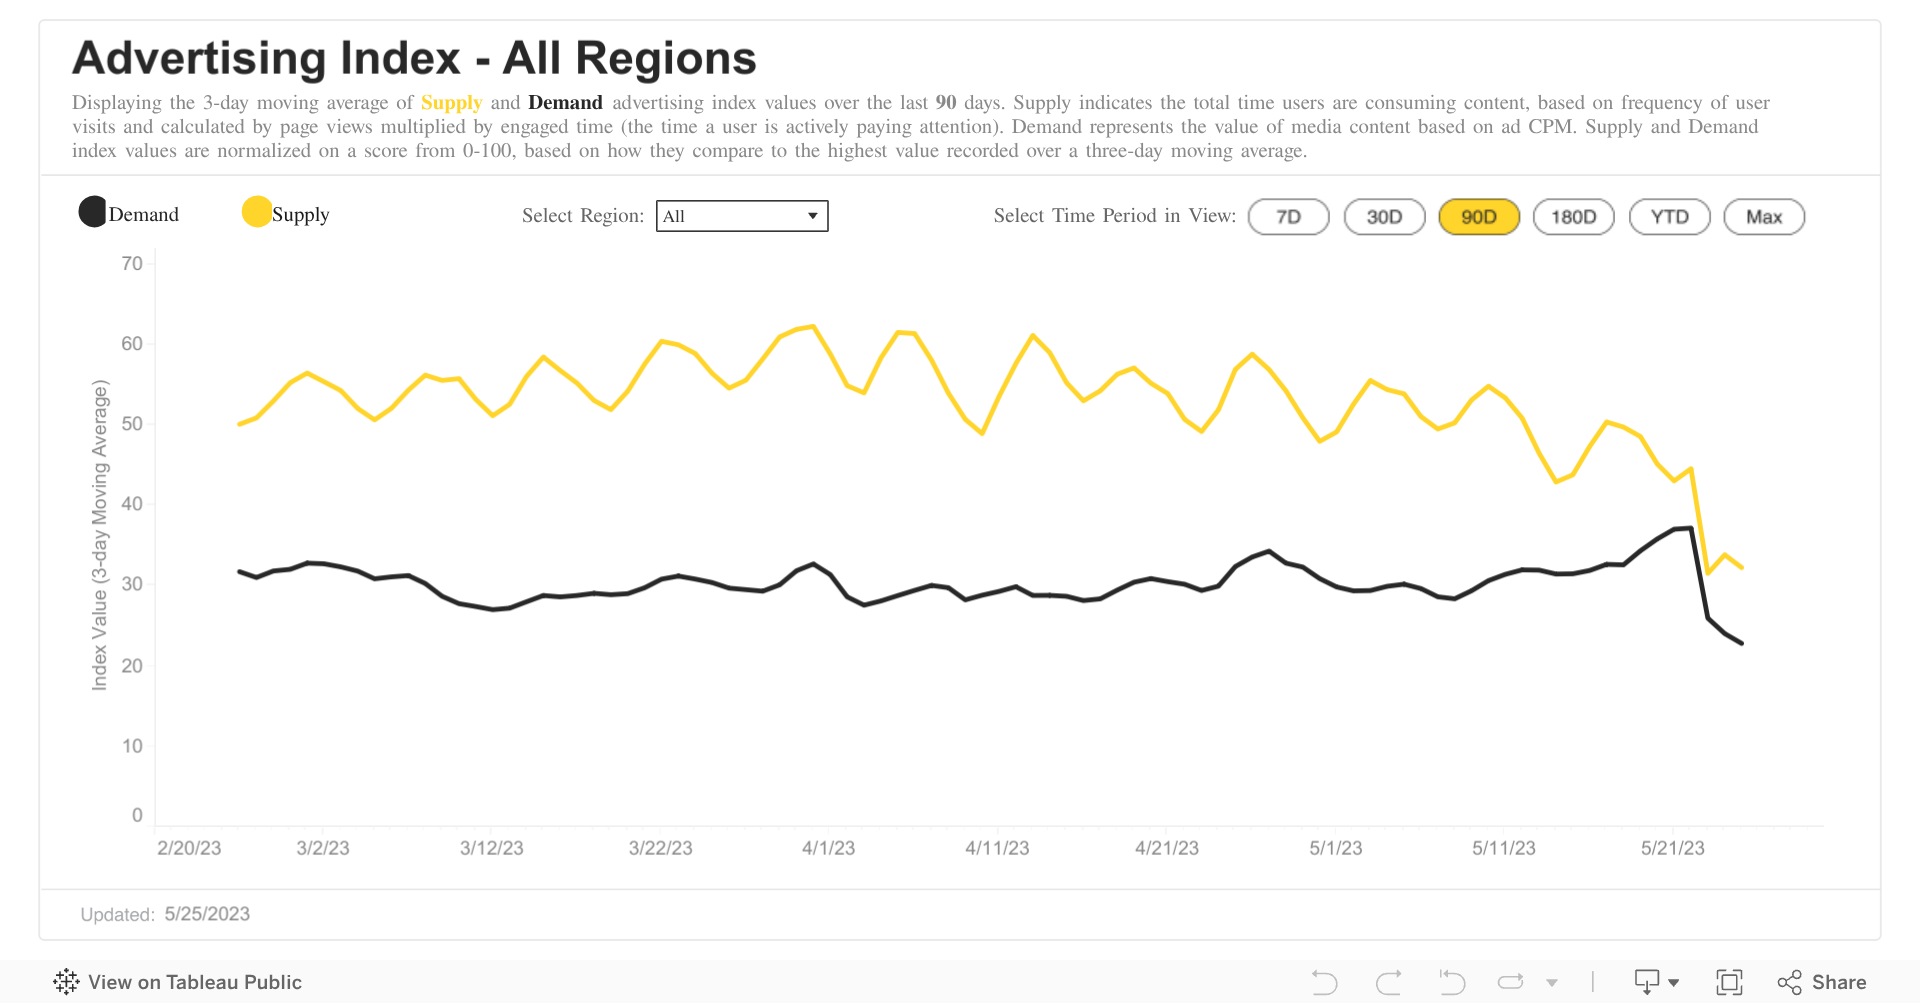Click the 90D highlighted period button
Viewport: 1920px width, 1003px height.
coord(1479,217)
